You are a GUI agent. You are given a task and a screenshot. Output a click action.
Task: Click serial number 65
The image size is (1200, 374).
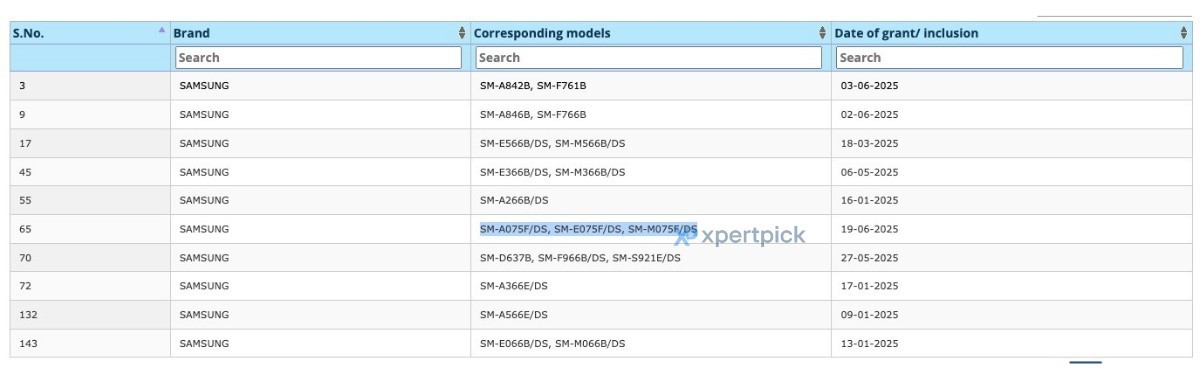(x=25, y=229)
